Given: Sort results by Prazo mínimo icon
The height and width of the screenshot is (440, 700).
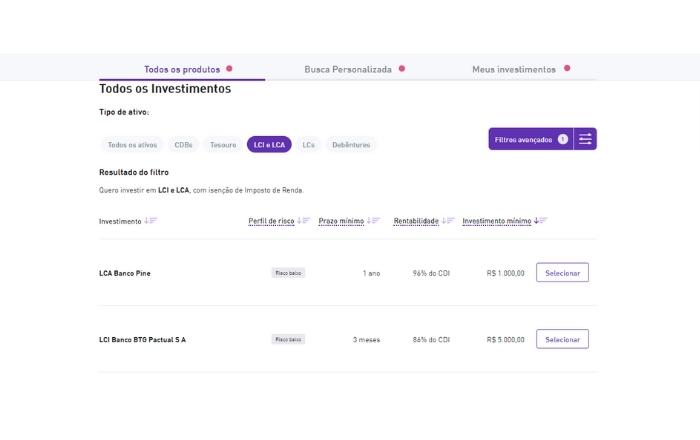Looking at the screenshot, I should click(x=374, y=220).
